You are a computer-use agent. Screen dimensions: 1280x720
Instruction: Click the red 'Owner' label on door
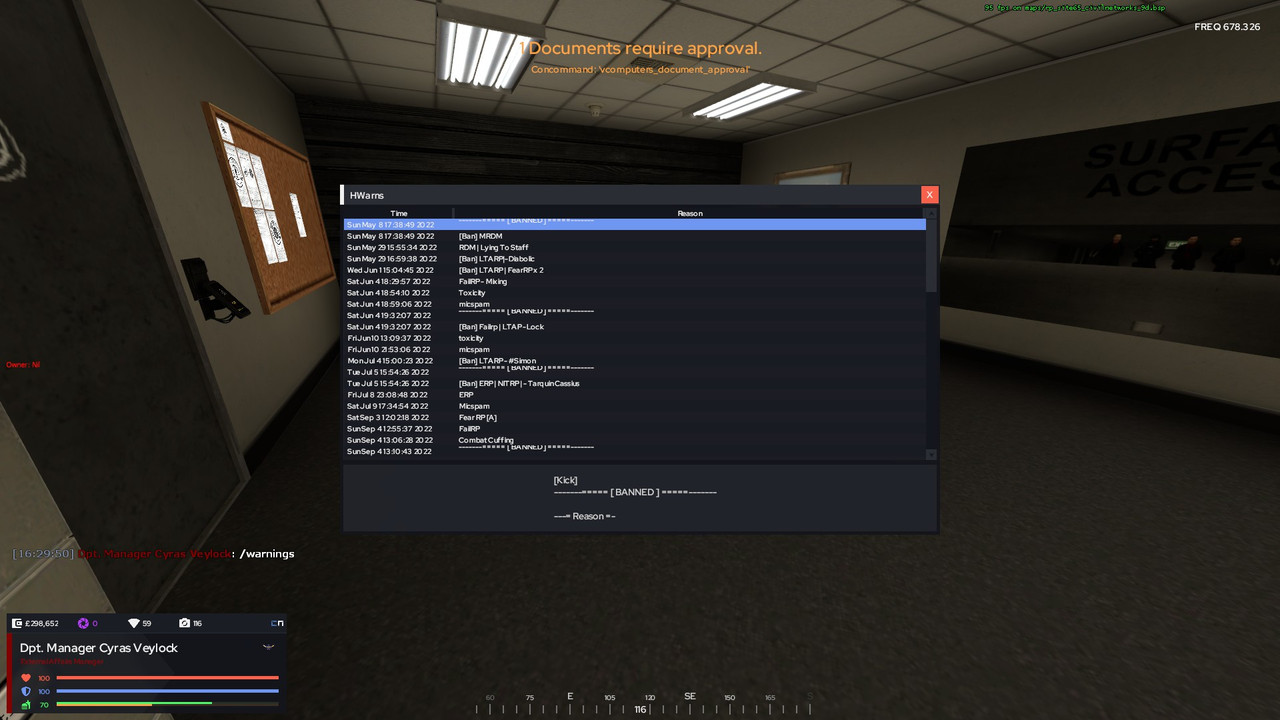click(23, 365)
